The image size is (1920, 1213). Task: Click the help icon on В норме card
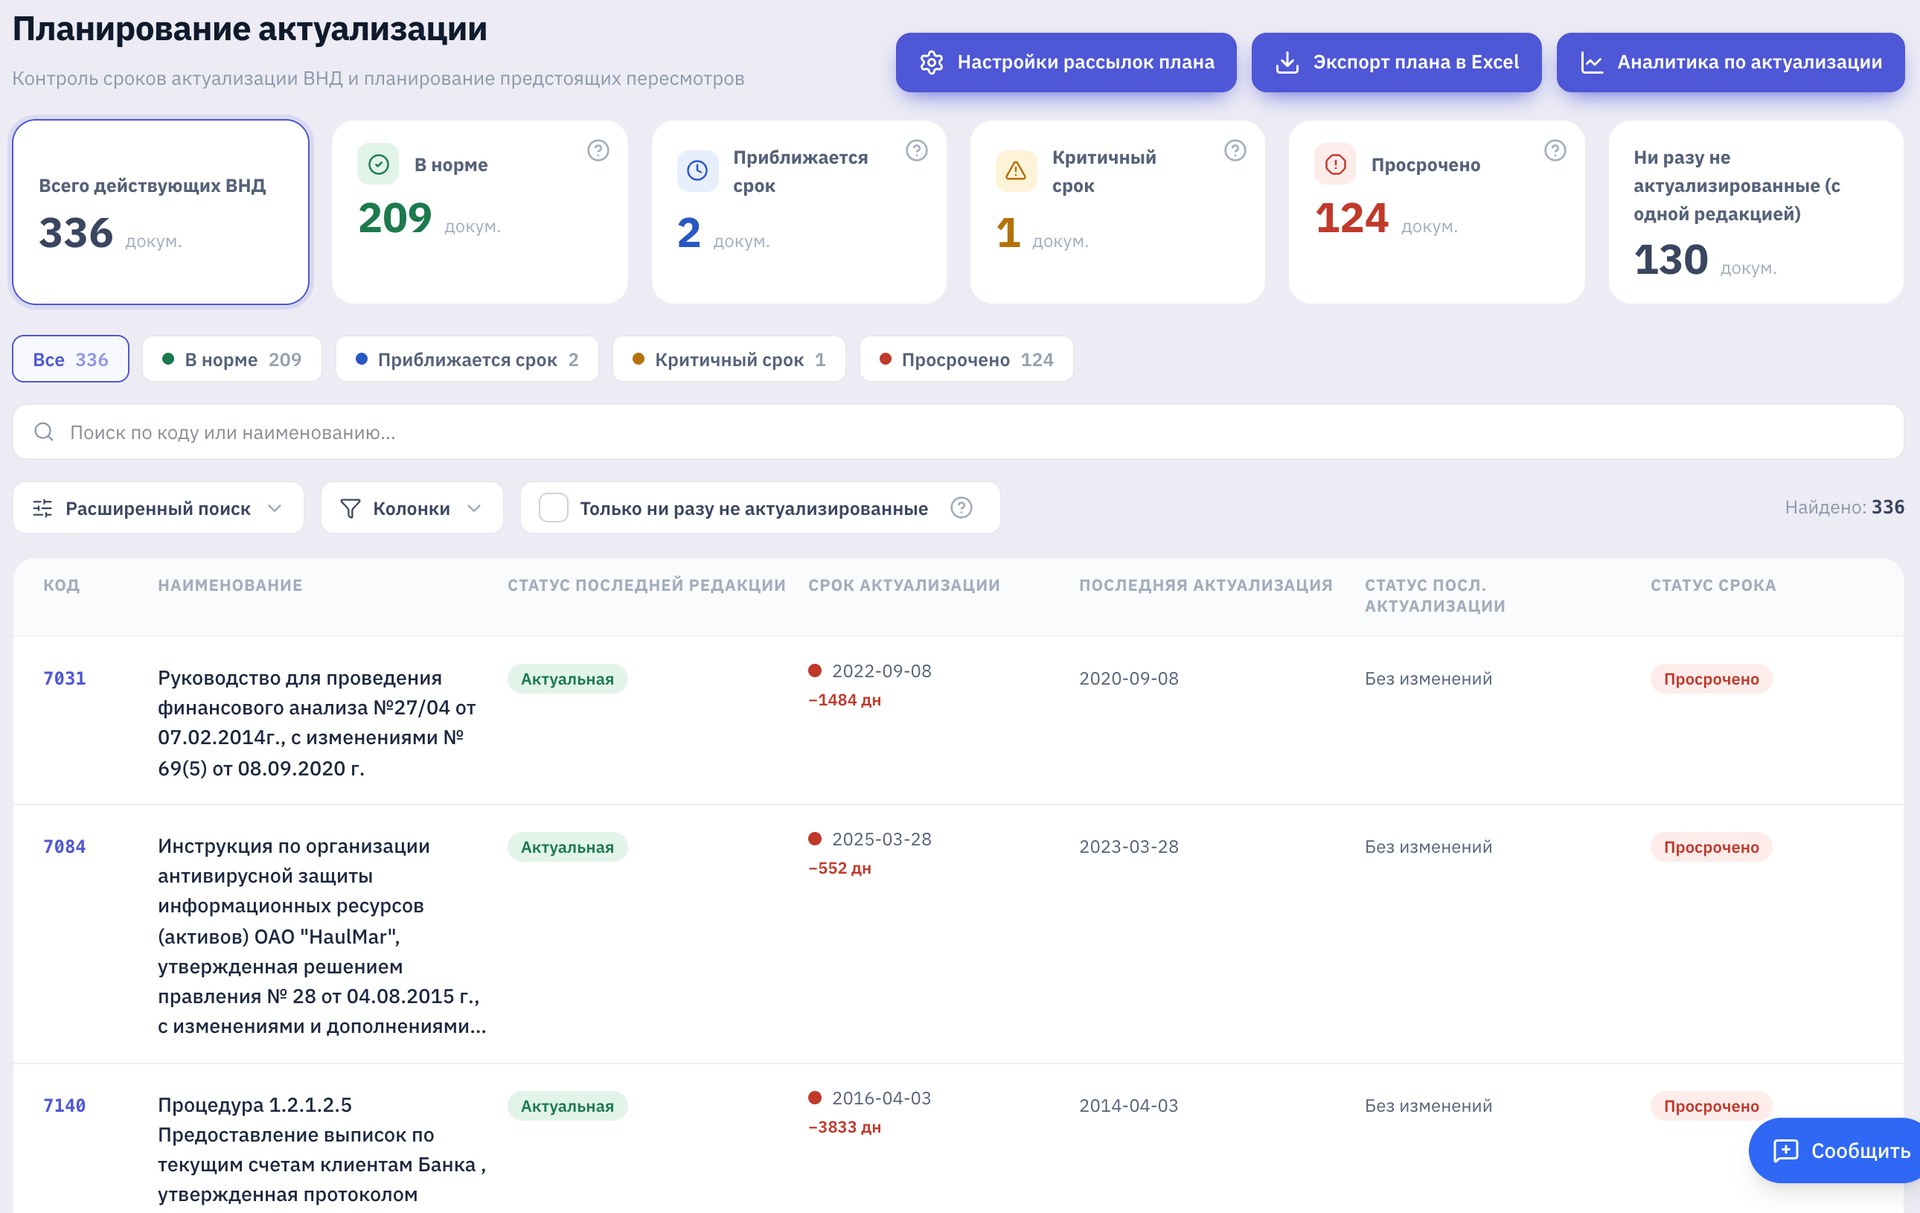[598, 150]
